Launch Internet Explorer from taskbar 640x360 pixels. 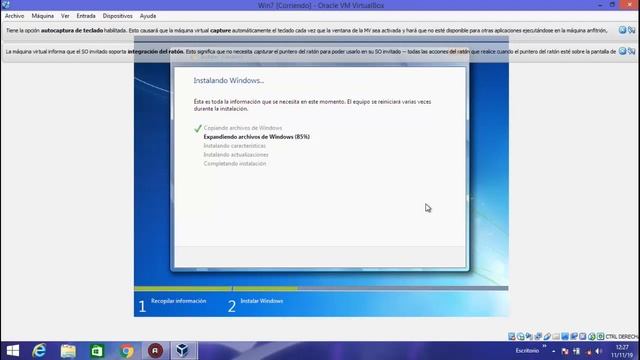click(x=39, y=351)
